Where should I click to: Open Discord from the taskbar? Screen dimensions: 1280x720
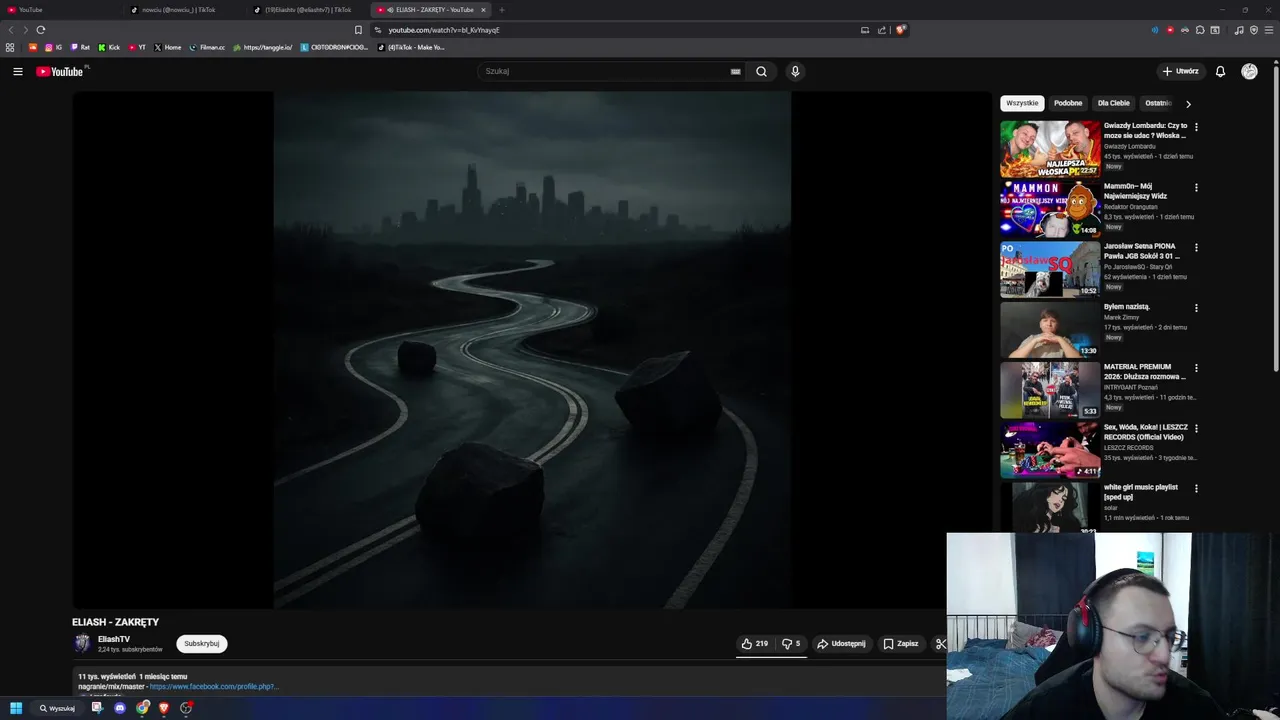[x=120, y=708]
